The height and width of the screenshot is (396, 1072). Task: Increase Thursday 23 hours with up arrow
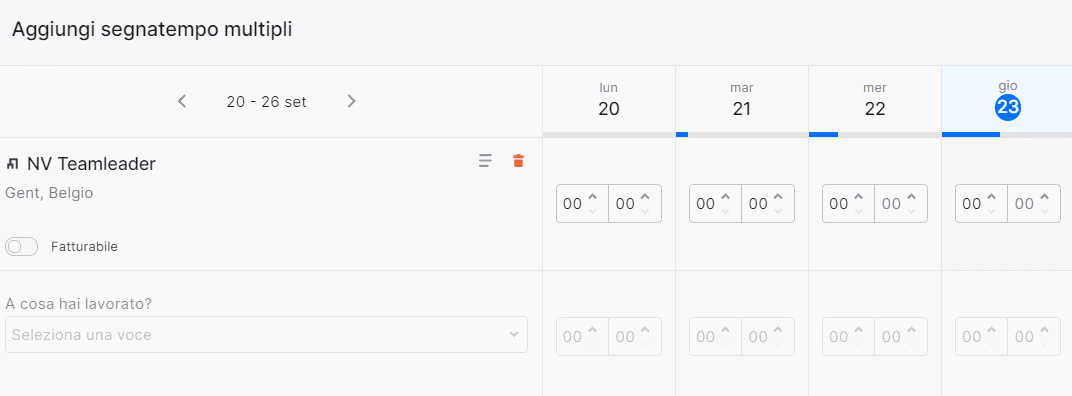point(991,197)
